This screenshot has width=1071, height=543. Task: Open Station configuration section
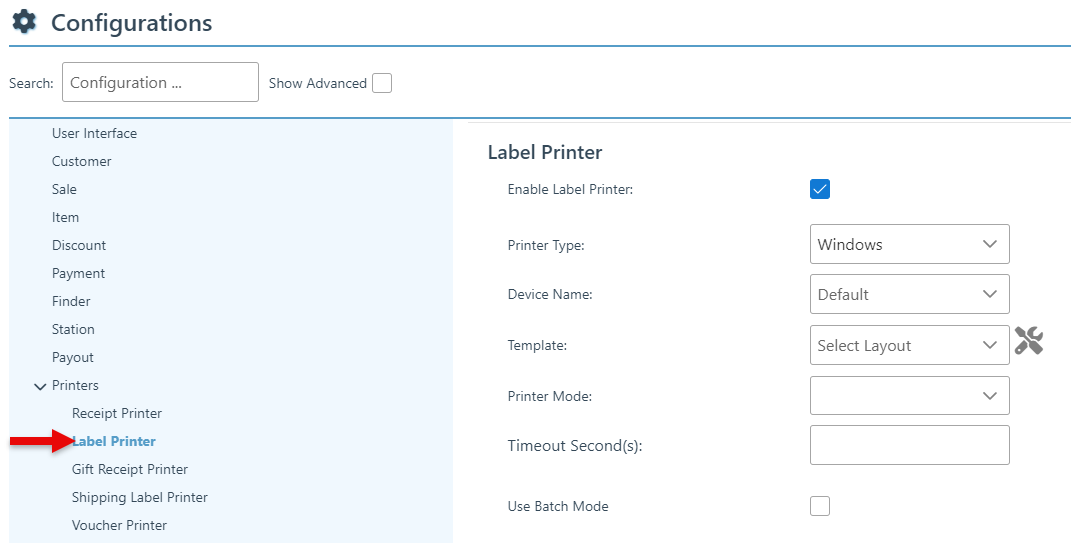(73, 329)
